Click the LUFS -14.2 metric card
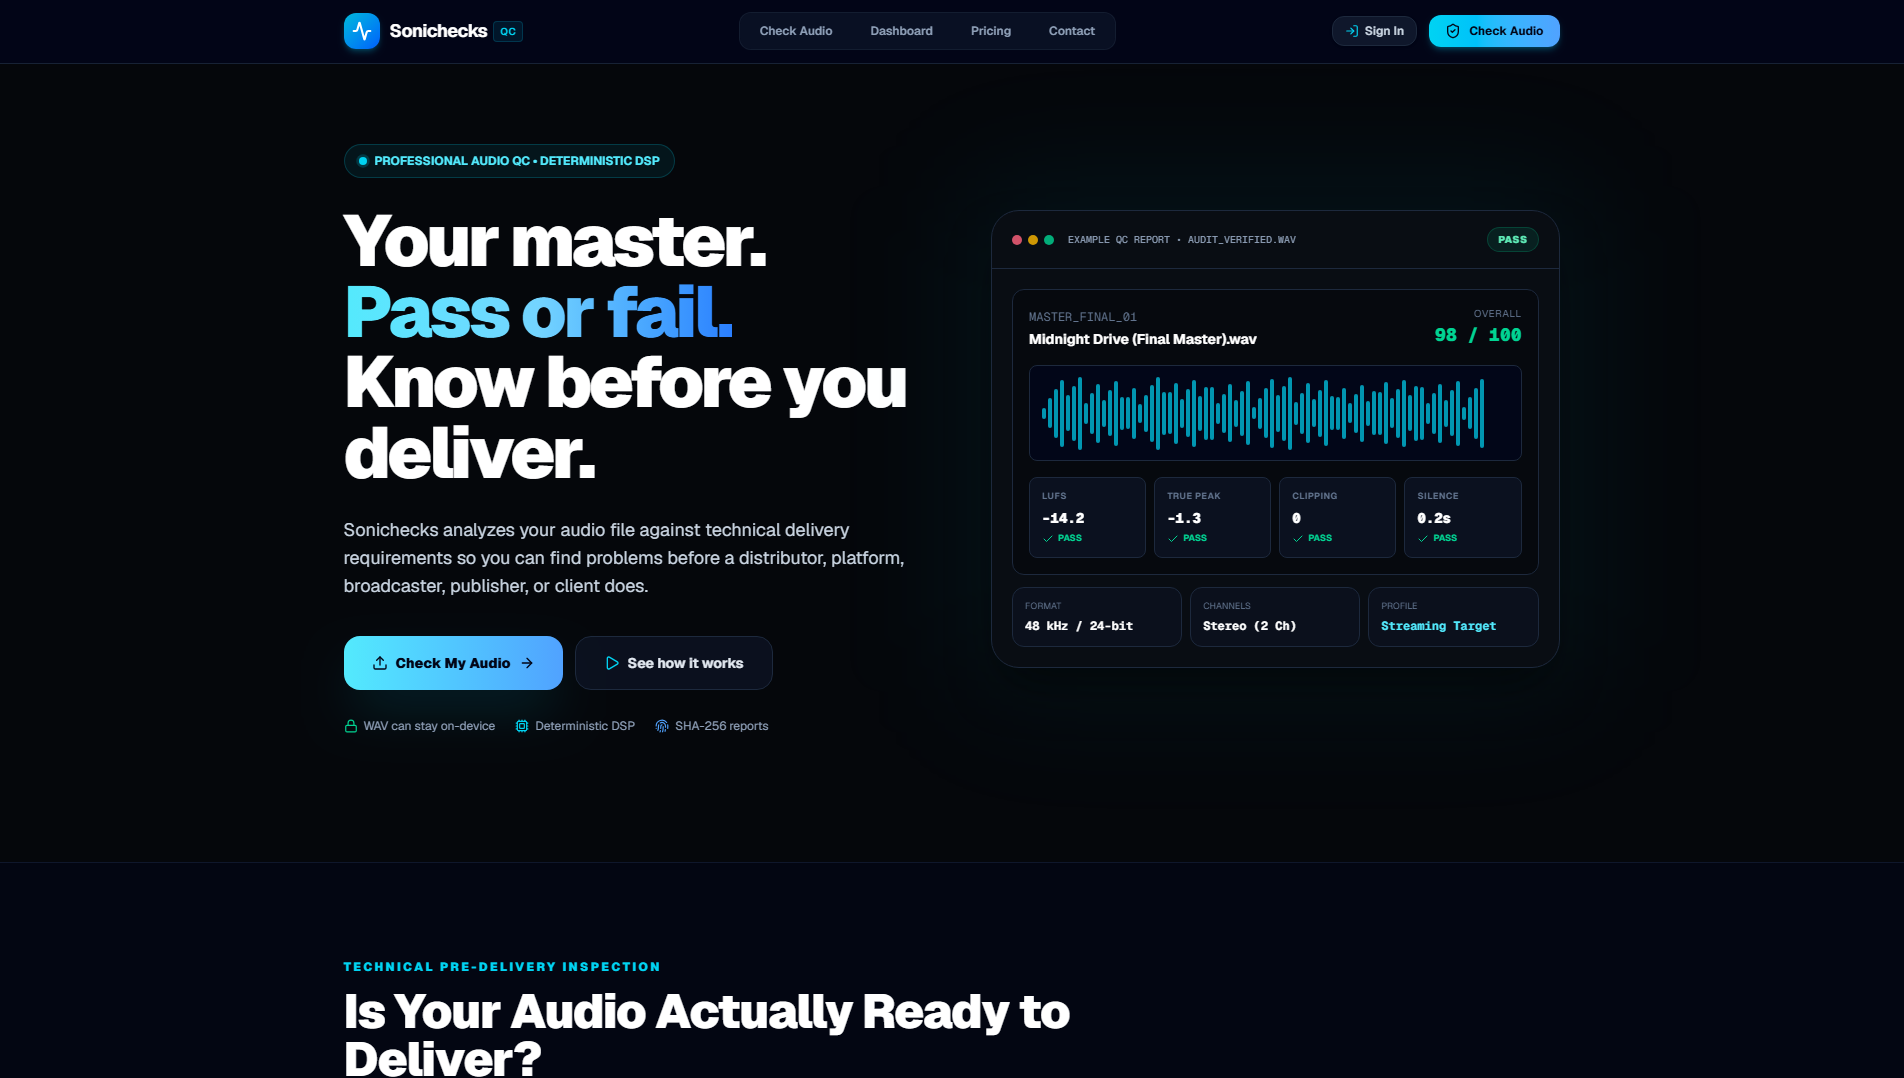This screenshot has height=1078, width=1904. [1087, 517]
